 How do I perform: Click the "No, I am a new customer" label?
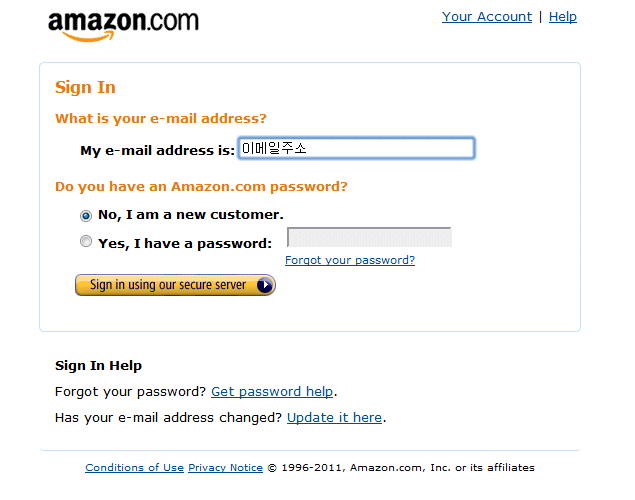191,215
